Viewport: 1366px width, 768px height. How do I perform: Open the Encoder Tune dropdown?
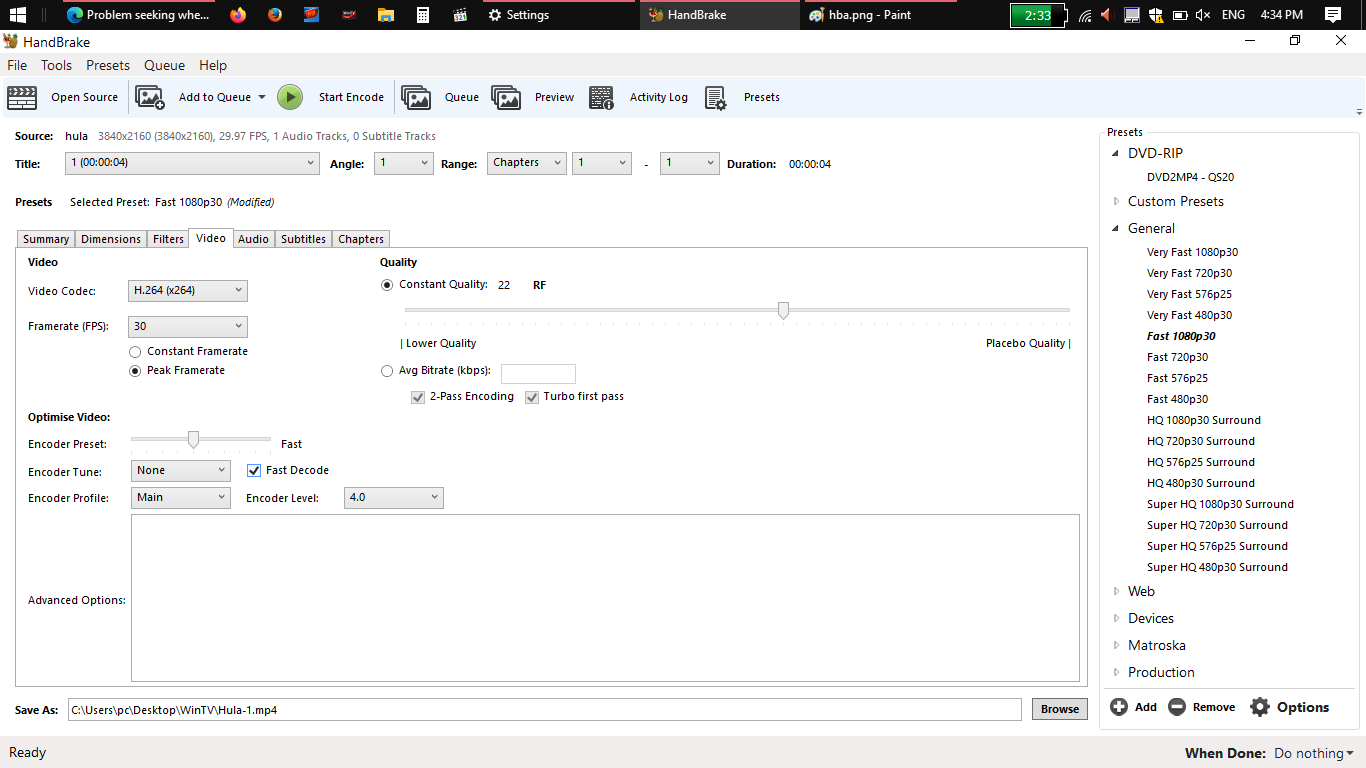pyautogui.click(x=181, y=471)
